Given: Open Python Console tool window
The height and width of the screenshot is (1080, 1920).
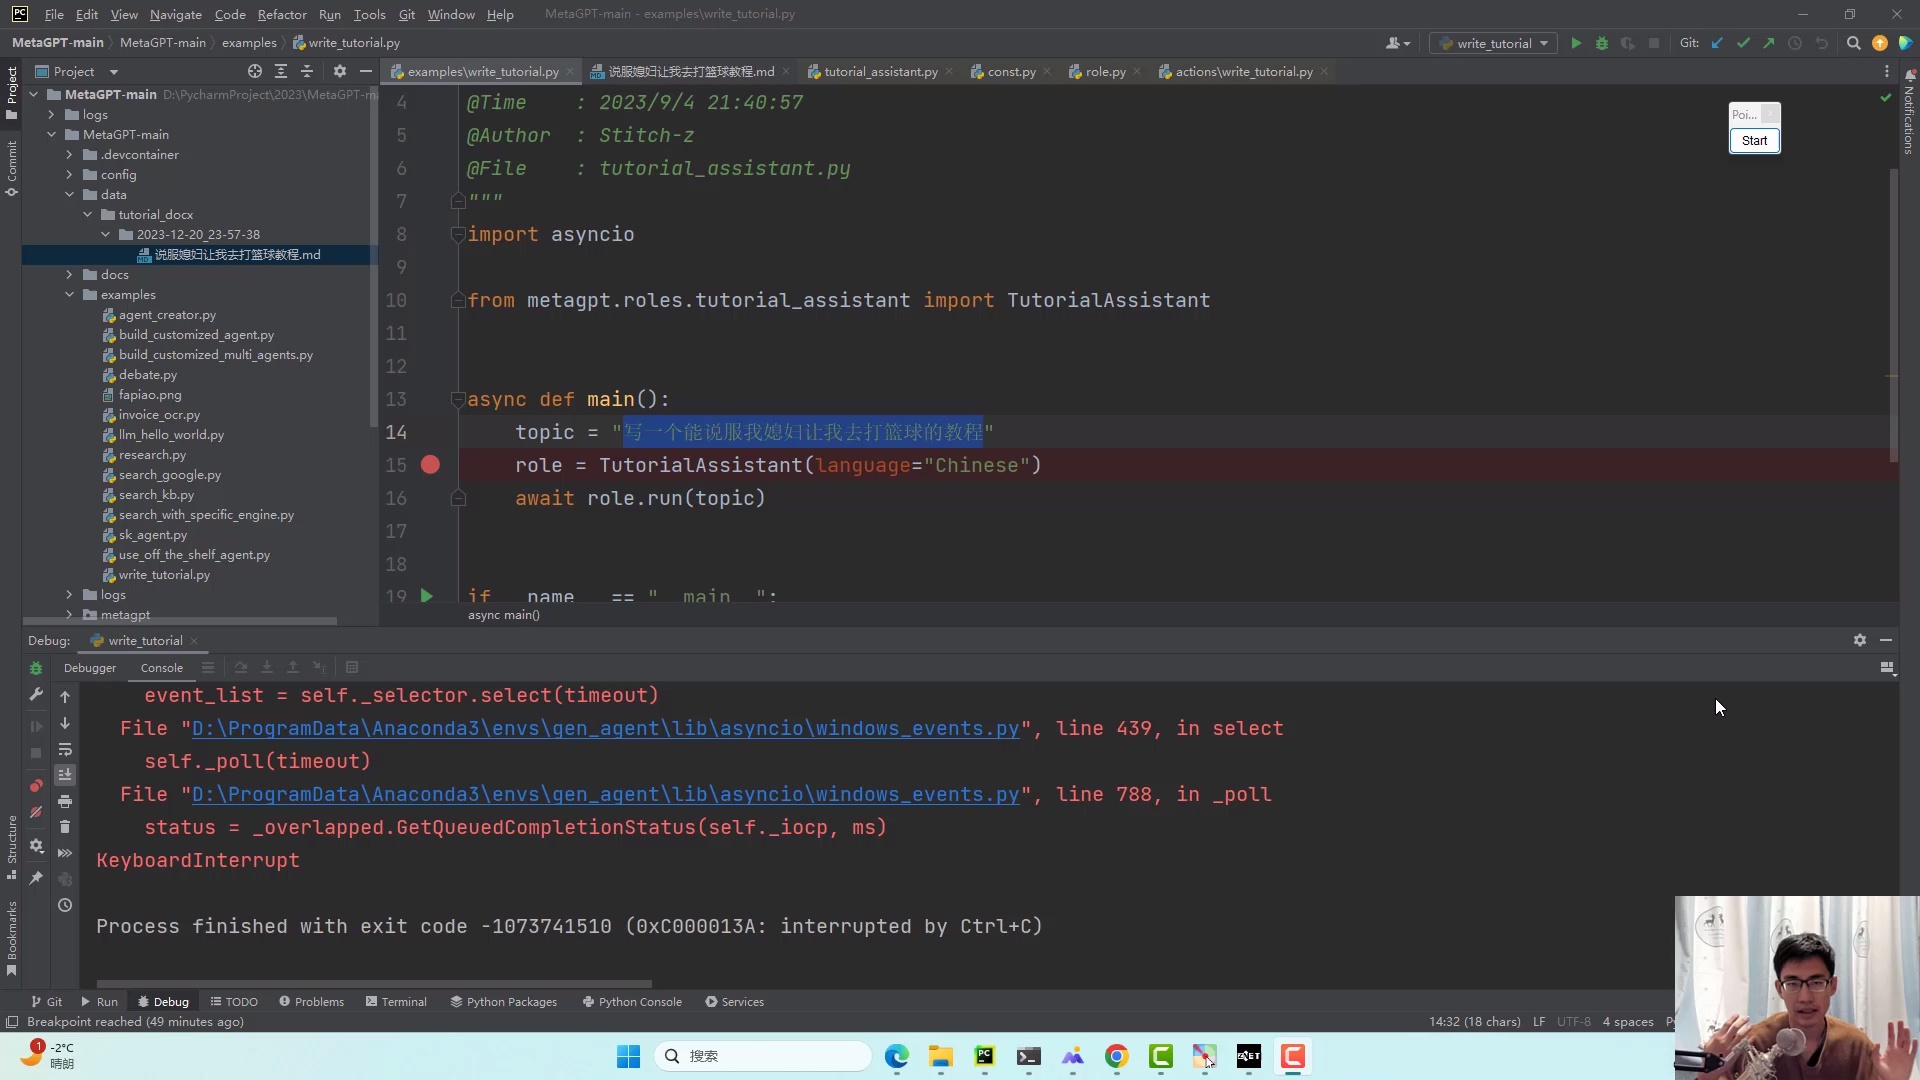Looking at the screenshot, I should pyautogui.click(x=632, y=1001).
